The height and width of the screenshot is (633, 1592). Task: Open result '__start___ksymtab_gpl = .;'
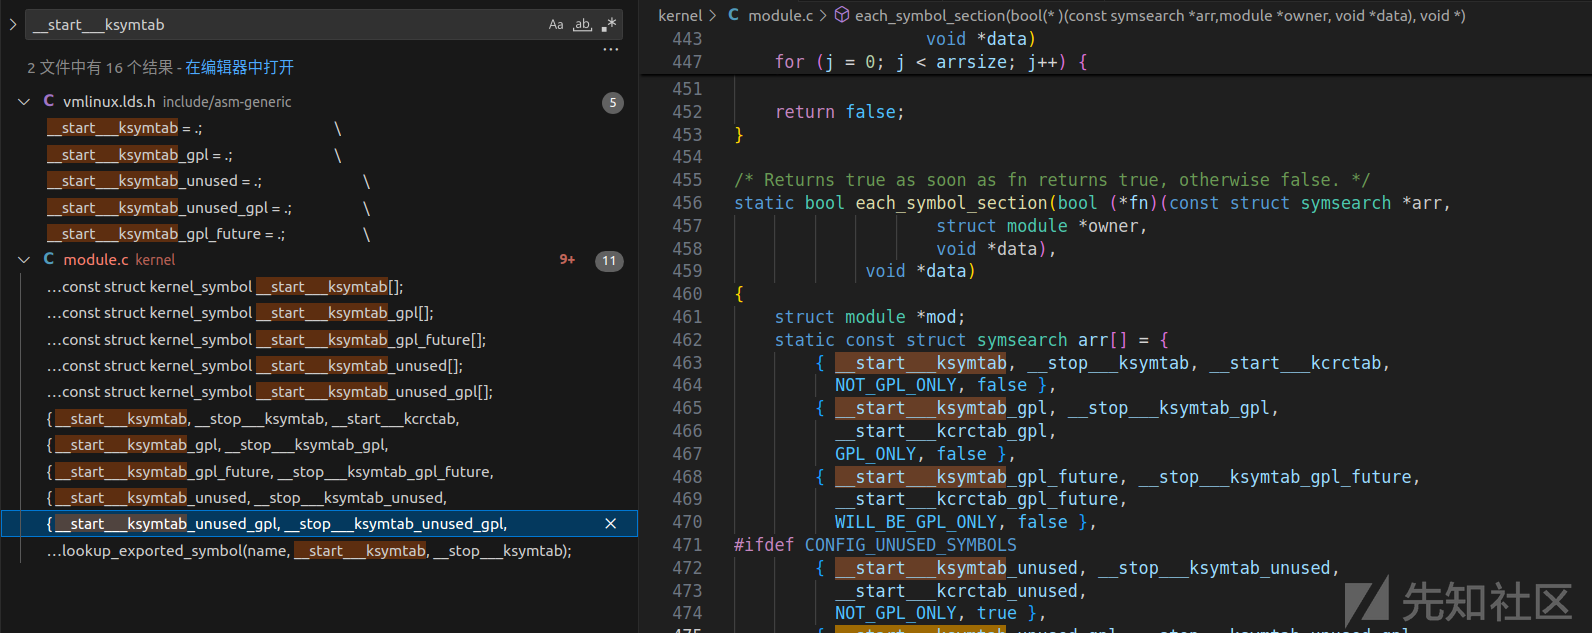(320, 155)
